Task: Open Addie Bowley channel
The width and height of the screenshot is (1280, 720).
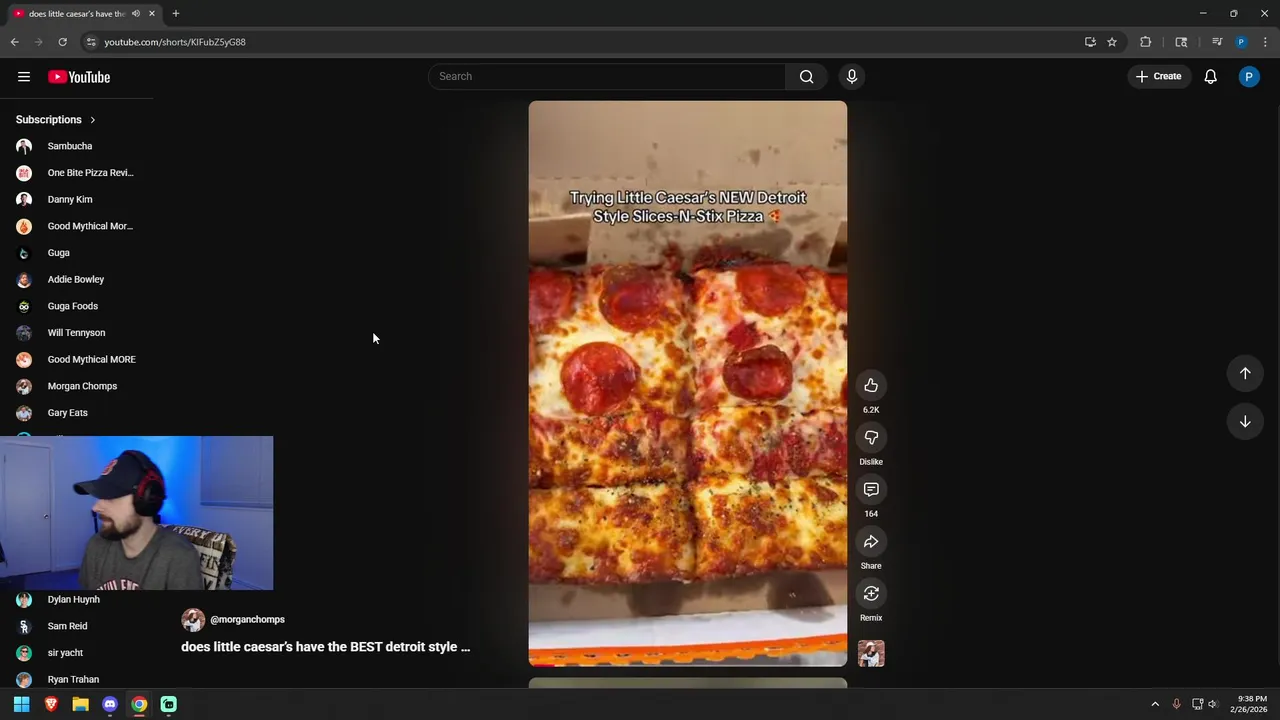Action: coord(77,280)
